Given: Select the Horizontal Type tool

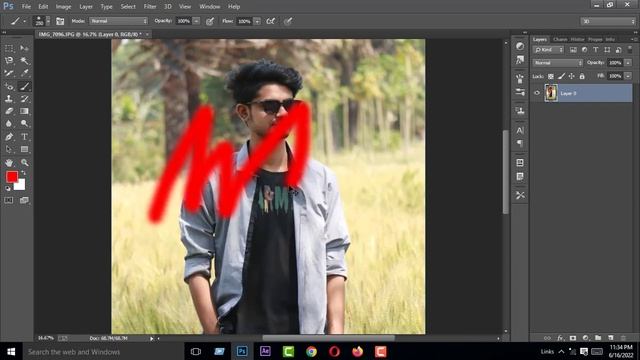Looking at the screenshot, I should click(x=24, y=137).
